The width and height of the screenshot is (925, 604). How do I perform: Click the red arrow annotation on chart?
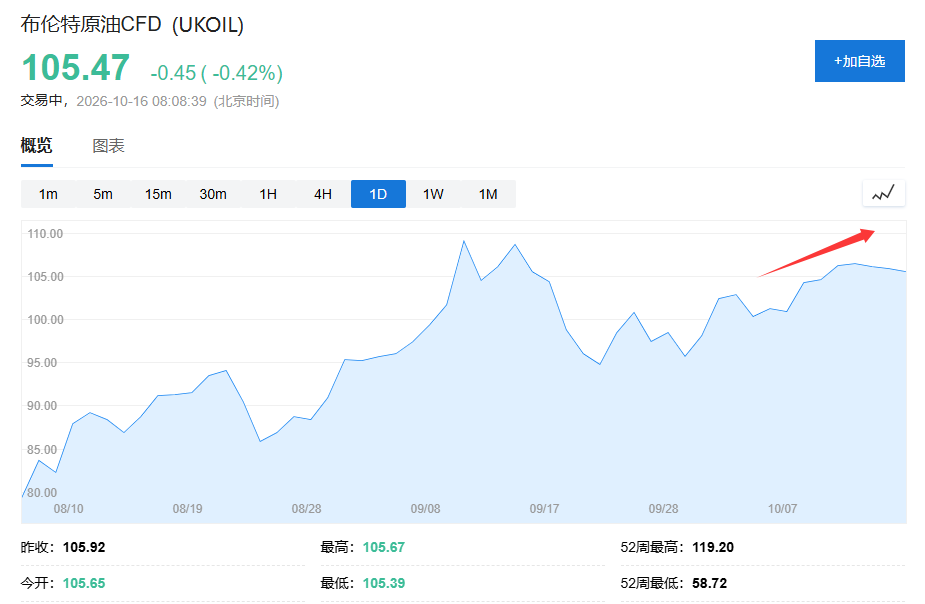(816, 253)
